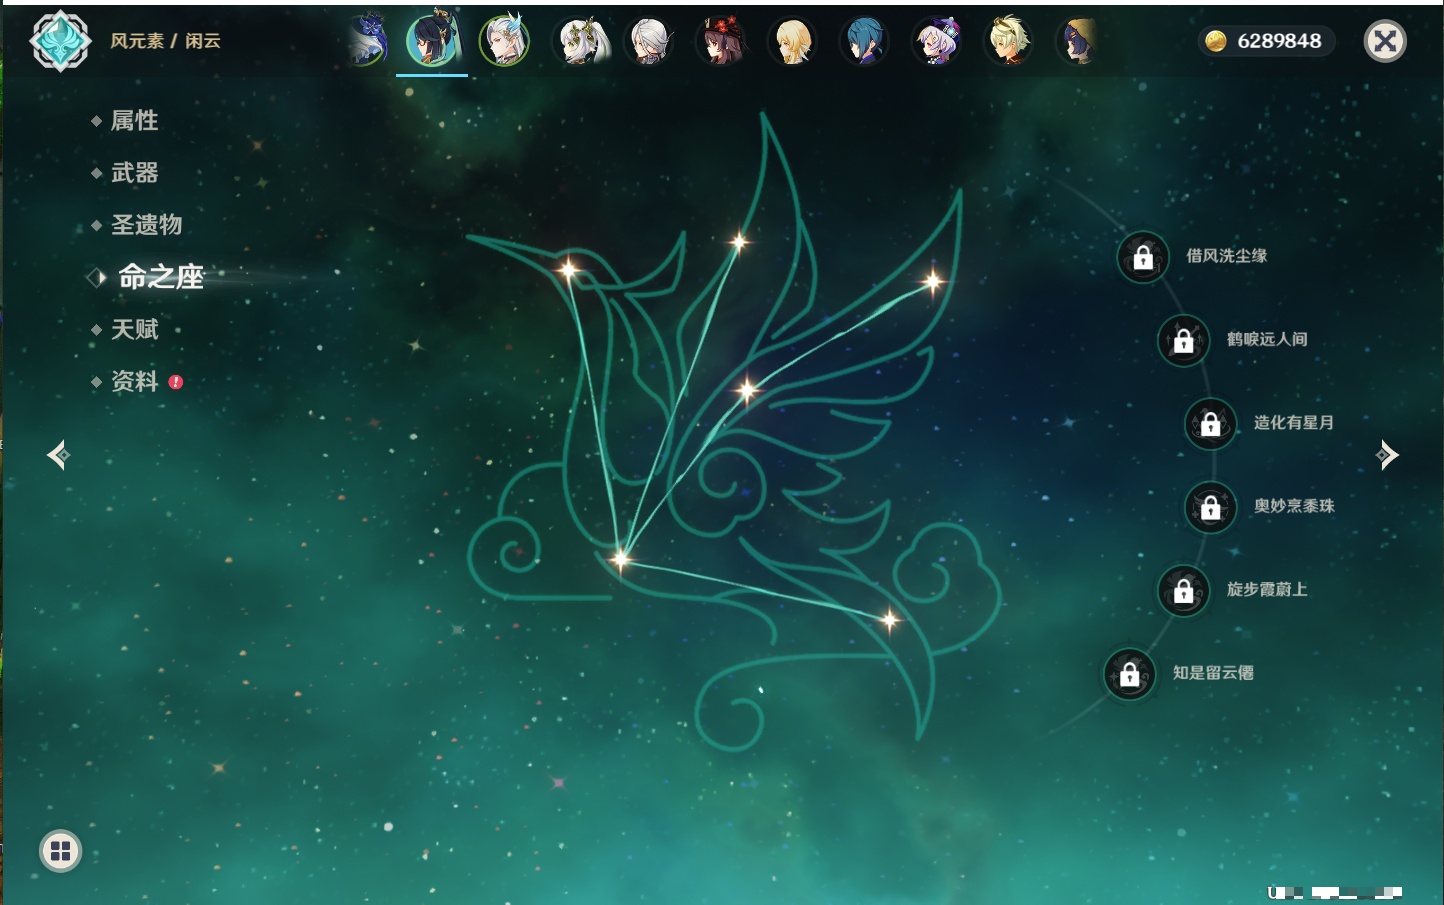Screen dimensions: 1444x905
Task: Click the 风元素 / 闲云 title text
Action: [x=165, y=41]
